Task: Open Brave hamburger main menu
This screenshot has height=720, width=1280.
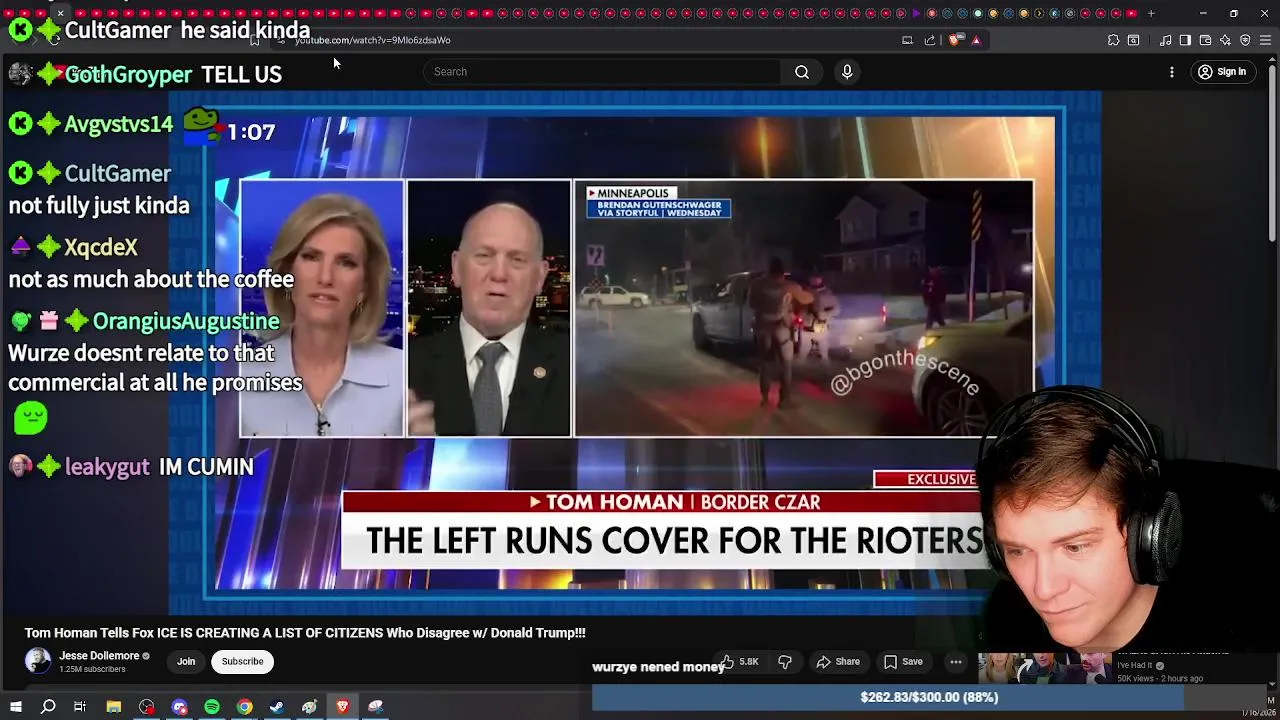Action: (x=1265, y=40)
